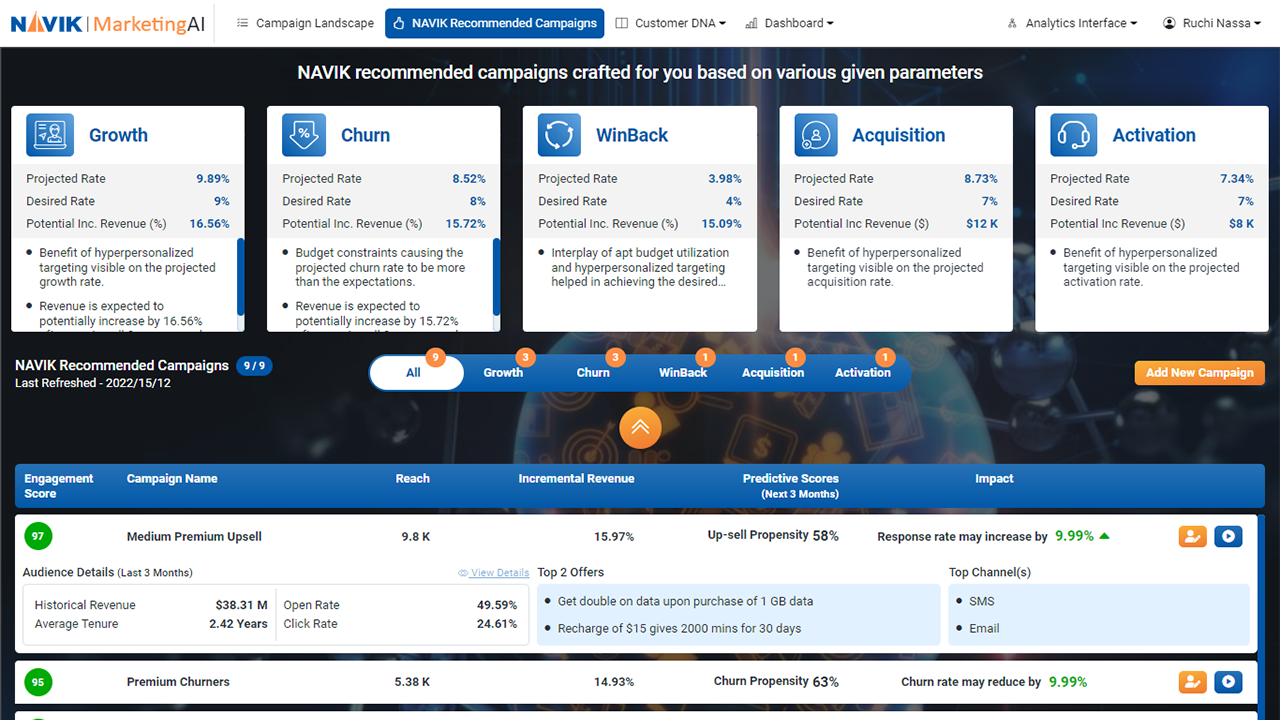Click the Impact column header

(x=994, y=479)
